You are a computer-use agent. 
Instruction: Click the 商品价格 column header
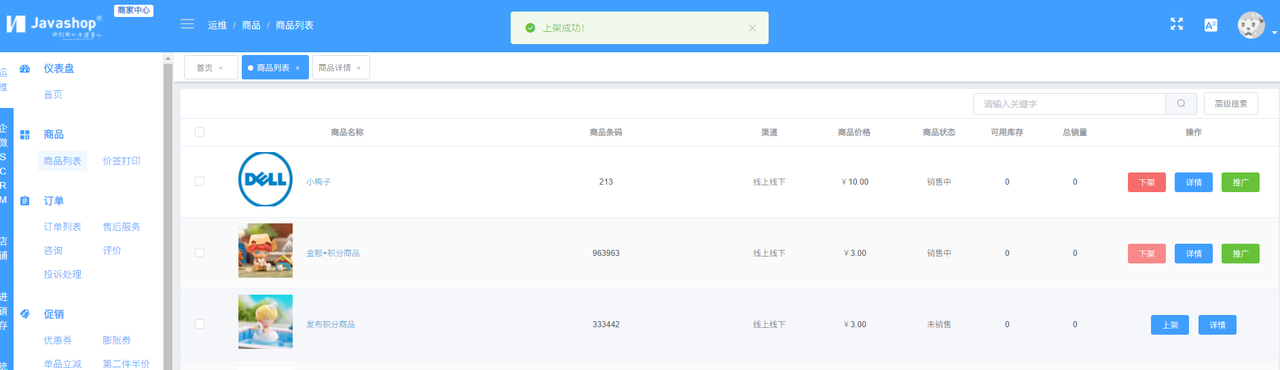click(x=855, y=132)
